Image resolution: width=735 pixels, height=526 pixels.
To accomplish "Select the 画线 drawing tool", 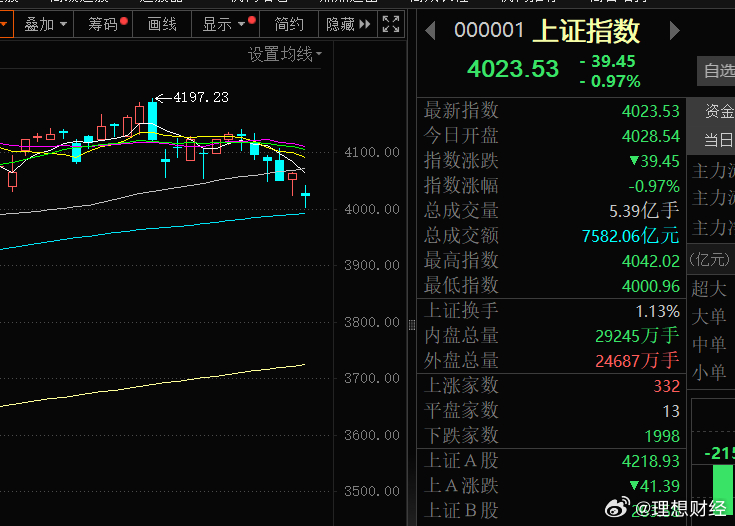I will tap(162, 24).
